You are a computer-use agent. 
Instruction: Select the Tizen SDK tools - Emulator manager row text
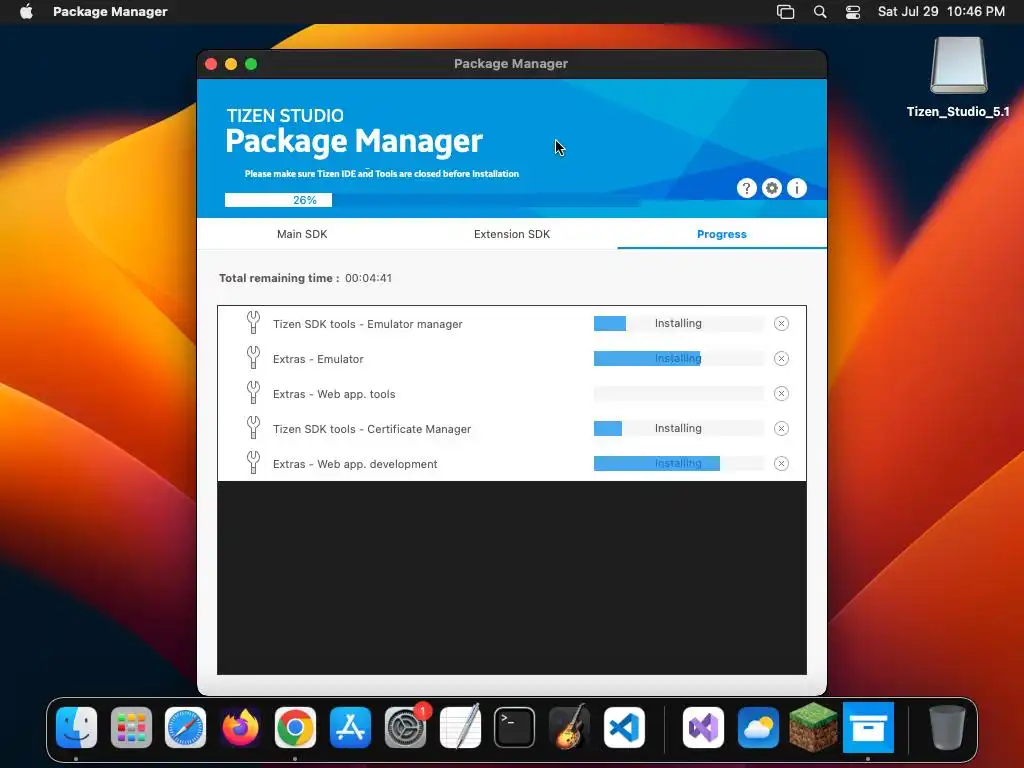click(x=368, y=324)
